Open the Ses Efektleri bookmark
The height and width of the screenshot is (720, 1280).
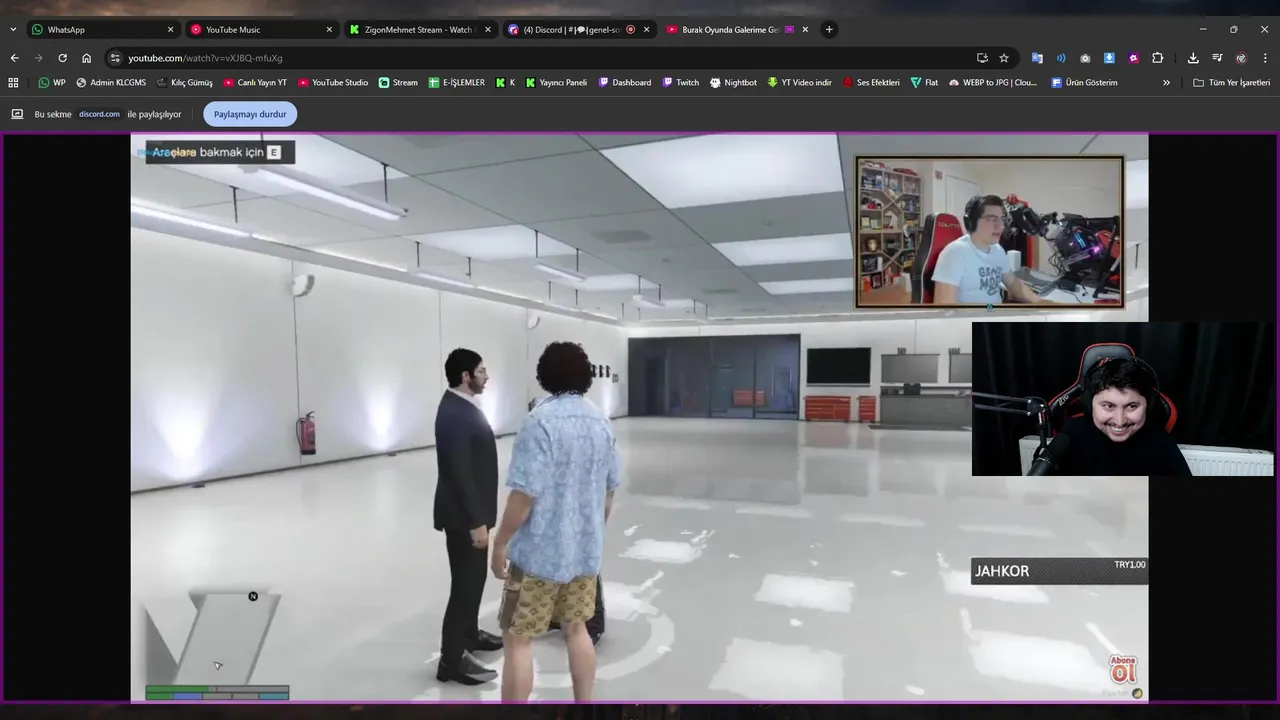point(871,83)
